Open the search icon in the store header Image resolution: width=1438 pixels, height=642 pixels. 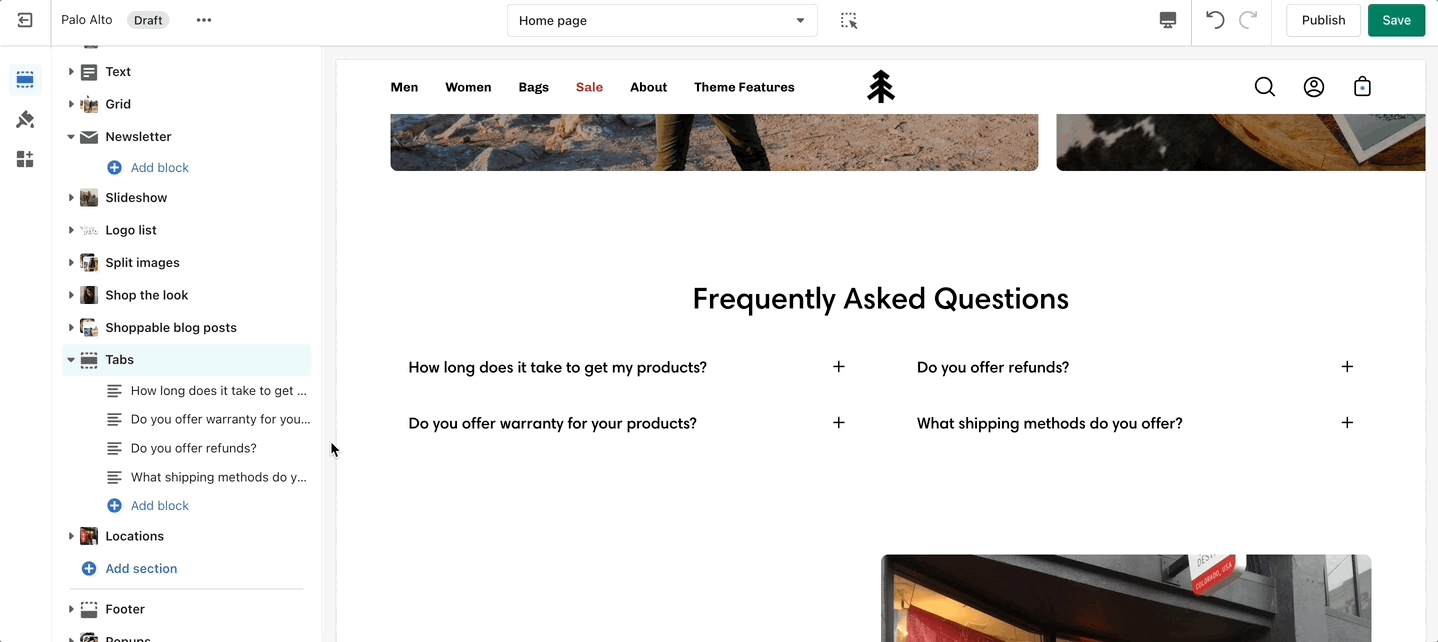[x=1265, y=87]
